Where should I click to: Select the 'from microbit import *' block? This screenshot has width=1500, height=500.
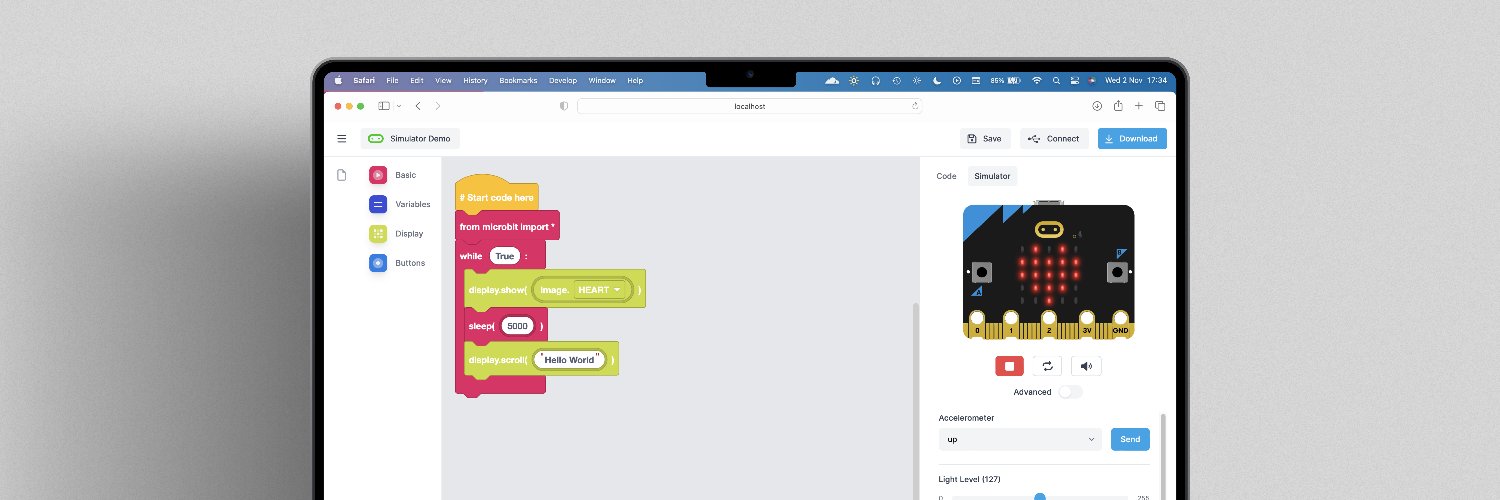507,227
